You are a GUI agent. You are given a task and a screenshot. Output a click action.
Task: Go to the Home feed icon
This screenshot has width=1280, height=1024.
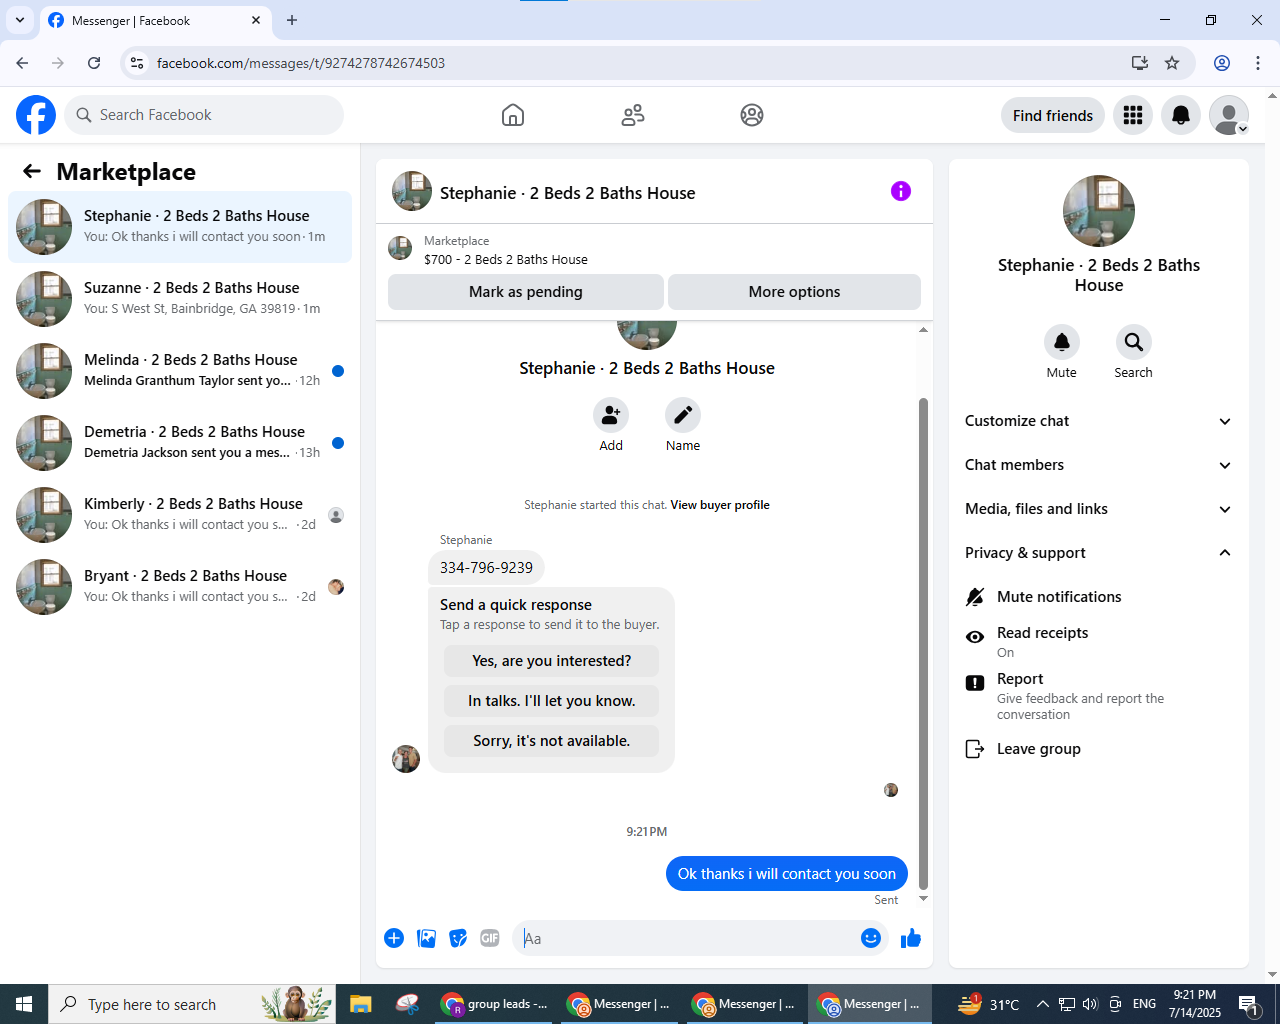(x=513, y=115)
